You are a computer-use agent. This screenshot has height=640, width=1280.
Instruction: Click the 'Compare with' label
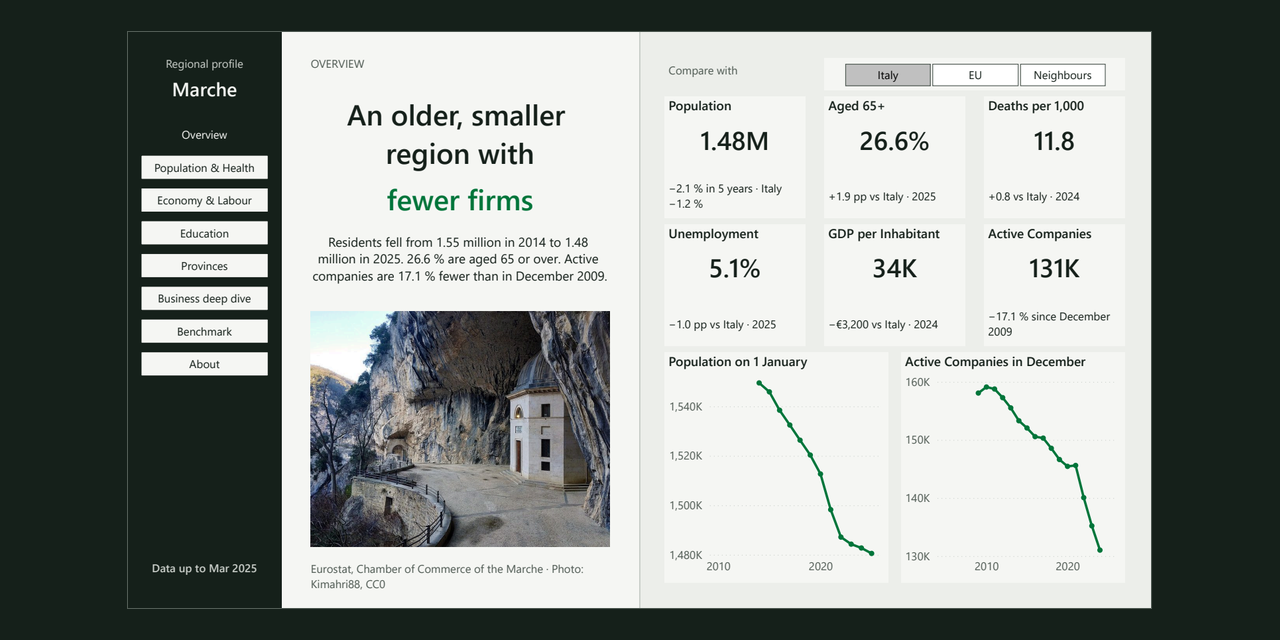[703, 71]
